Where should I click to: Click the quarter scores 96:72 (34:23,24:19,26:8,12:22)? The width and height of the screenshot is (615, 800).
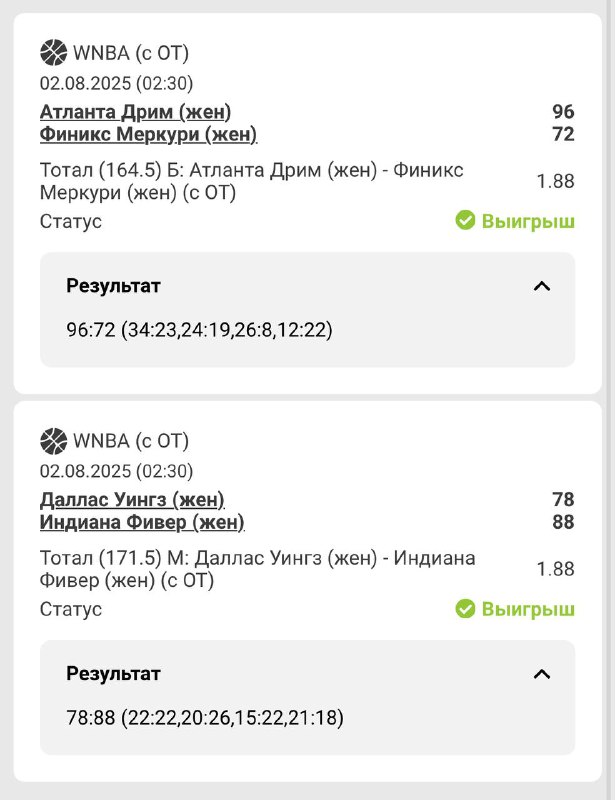click(199, 329)
